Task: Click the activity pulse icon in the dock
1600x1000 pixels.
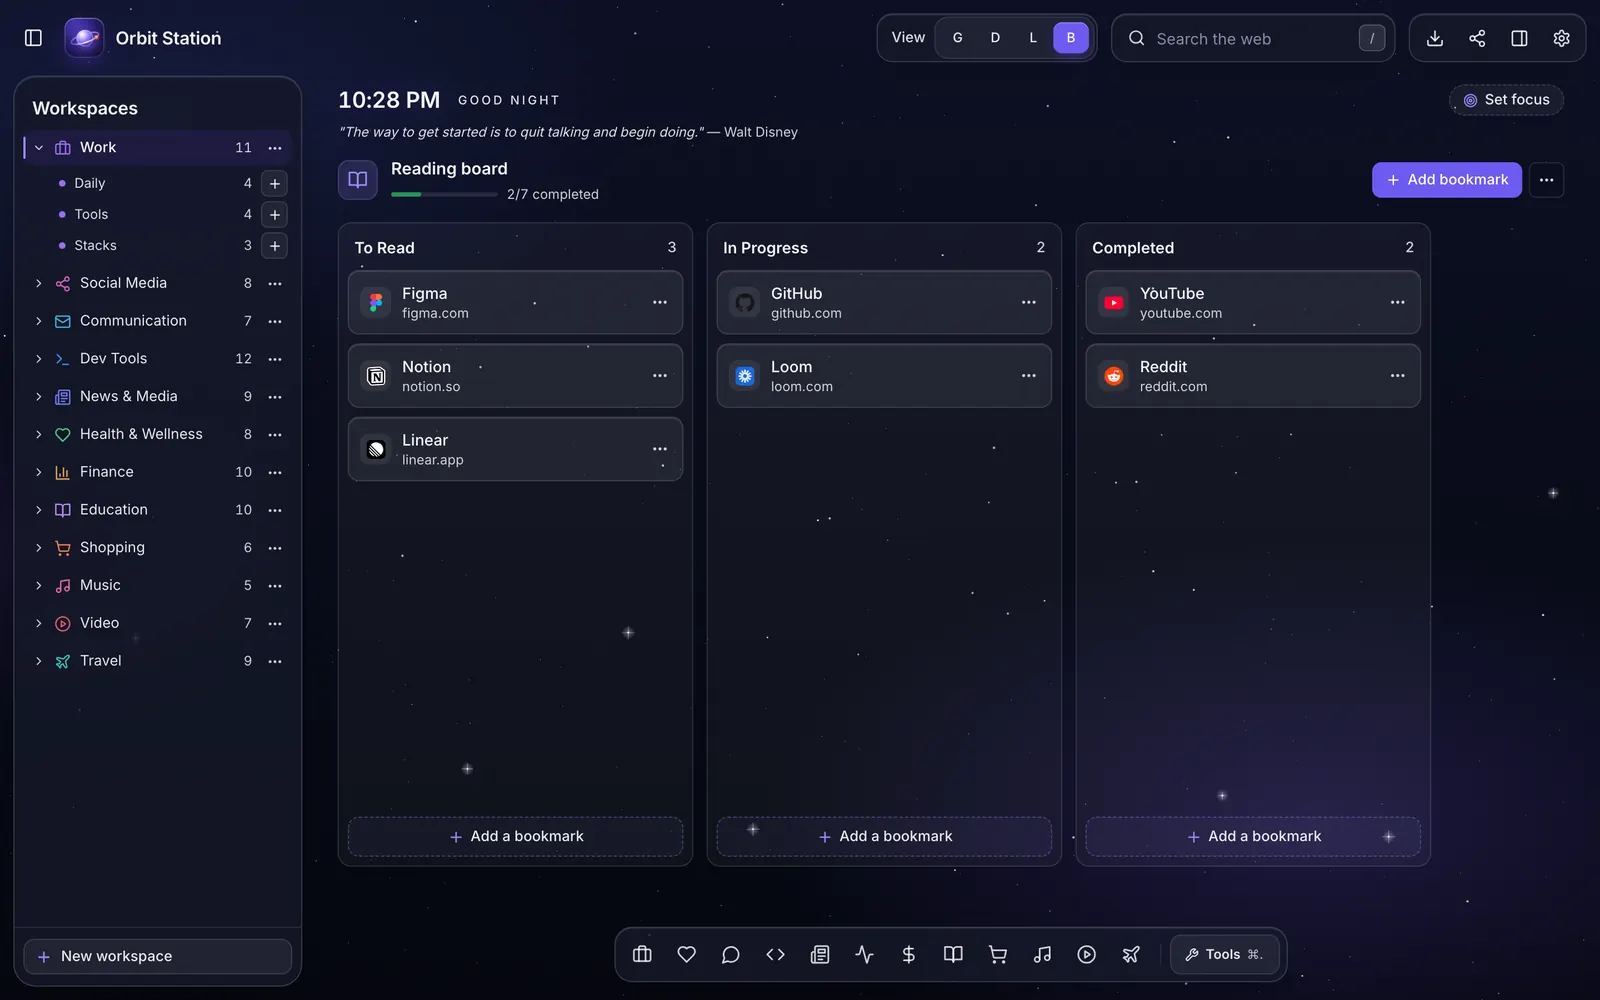Action: pyautogui.click(x=864, y=954)
